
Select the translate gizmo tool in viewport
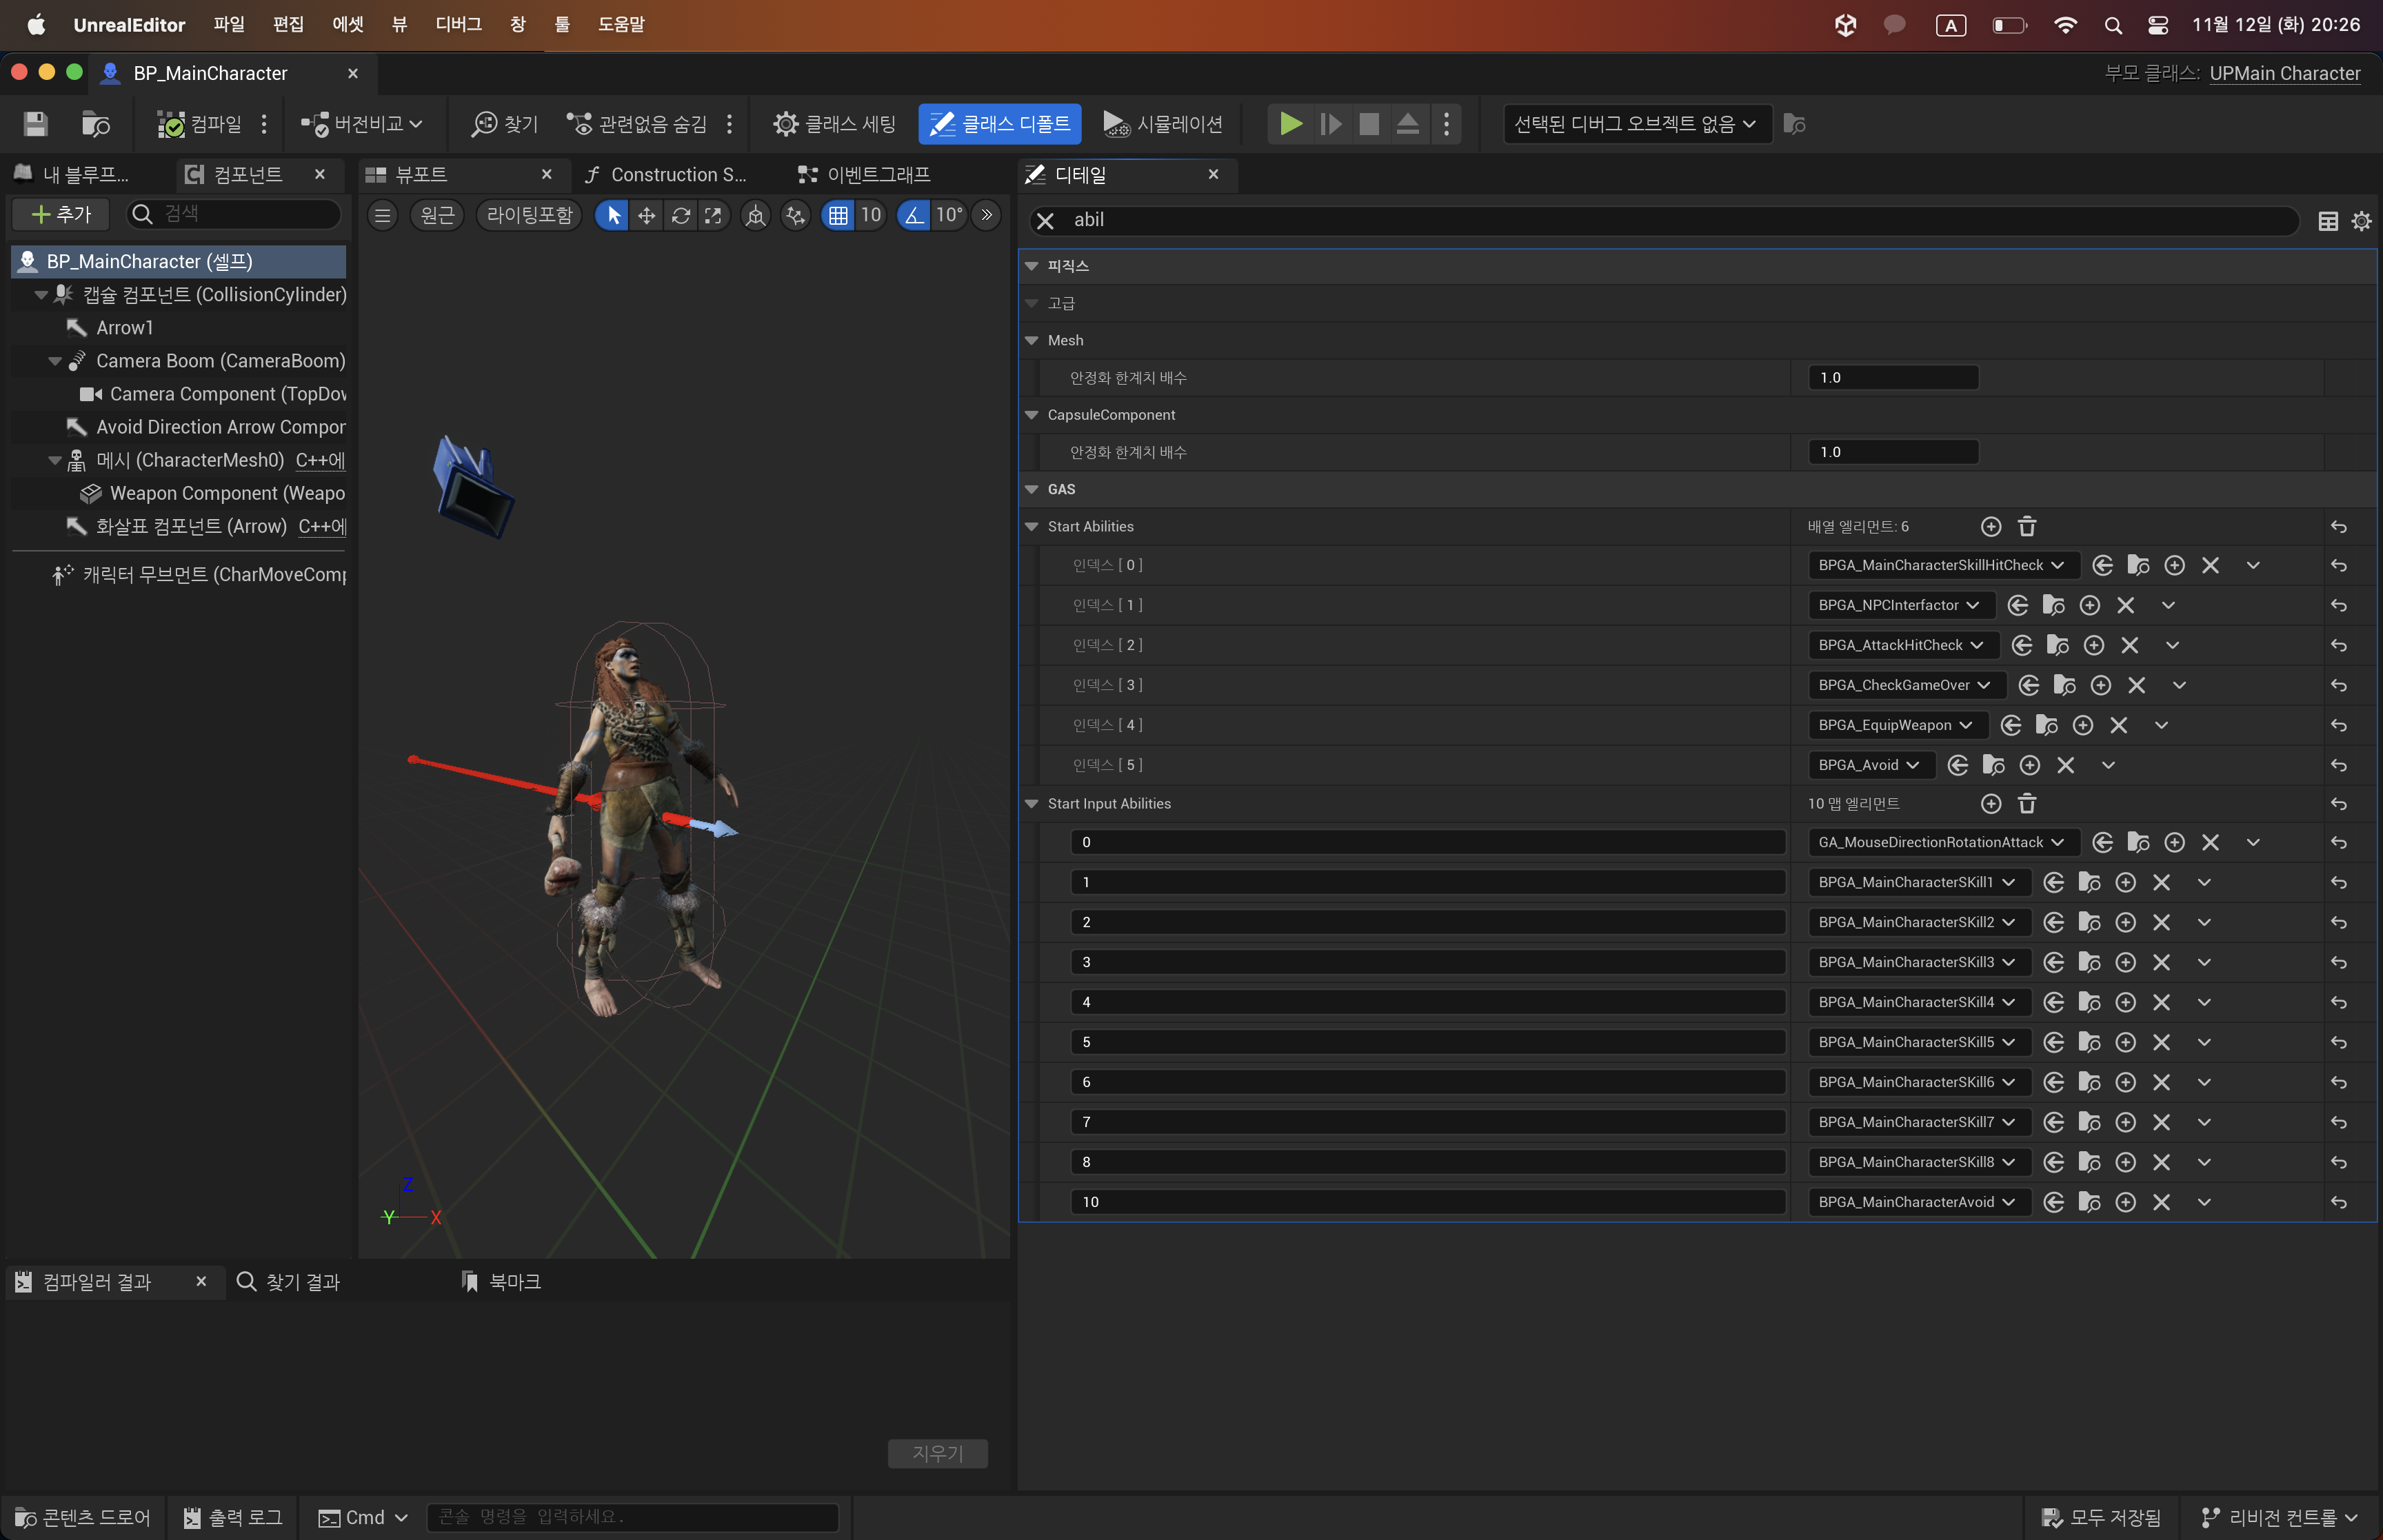647,215
